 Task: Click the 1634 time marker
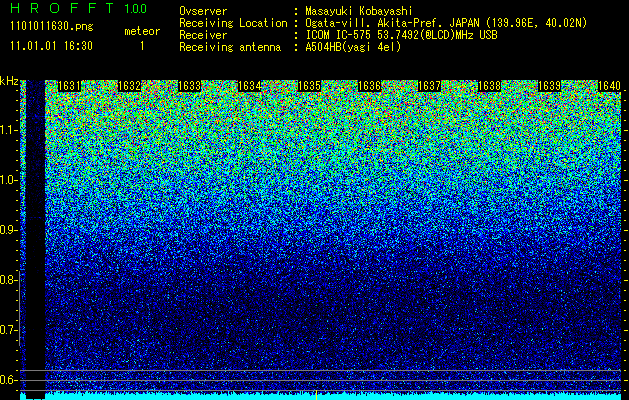click(250, 86)
